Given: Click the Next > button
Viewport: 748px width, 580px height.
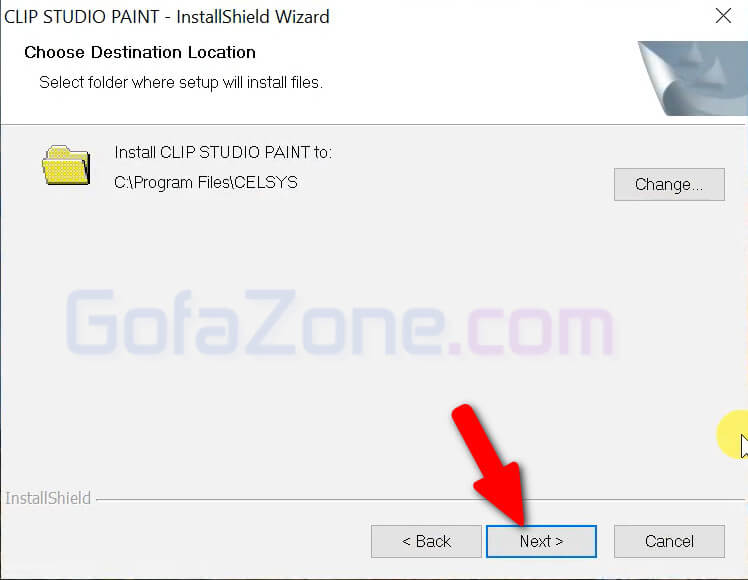Looking at the screenshot, I should (x=541, y=541).
